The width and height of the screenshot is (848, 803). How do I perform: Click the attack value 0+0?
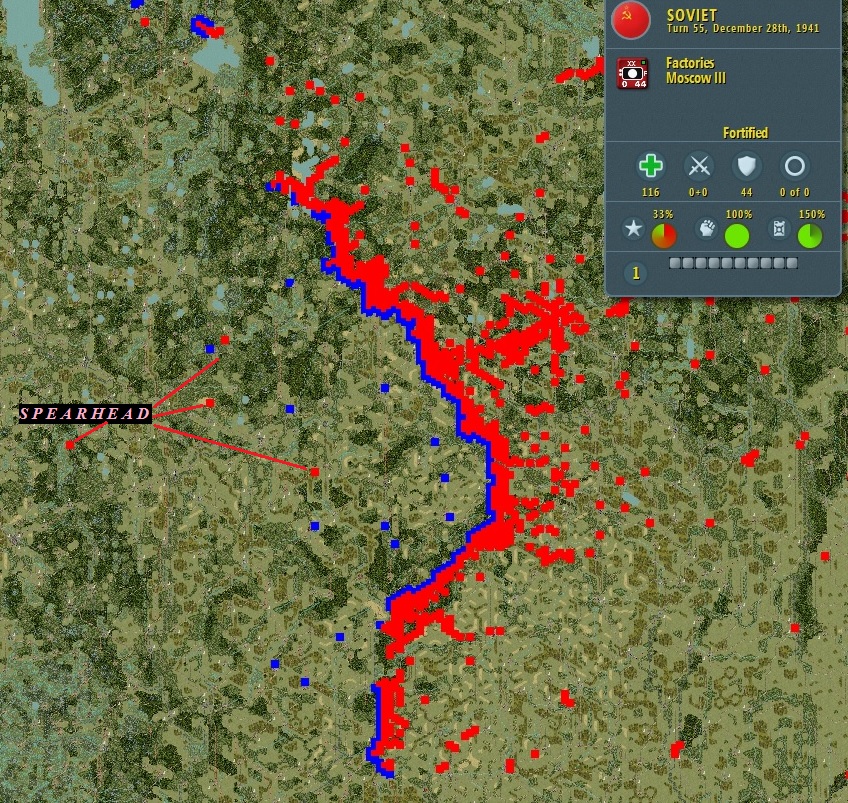(698, 192)
